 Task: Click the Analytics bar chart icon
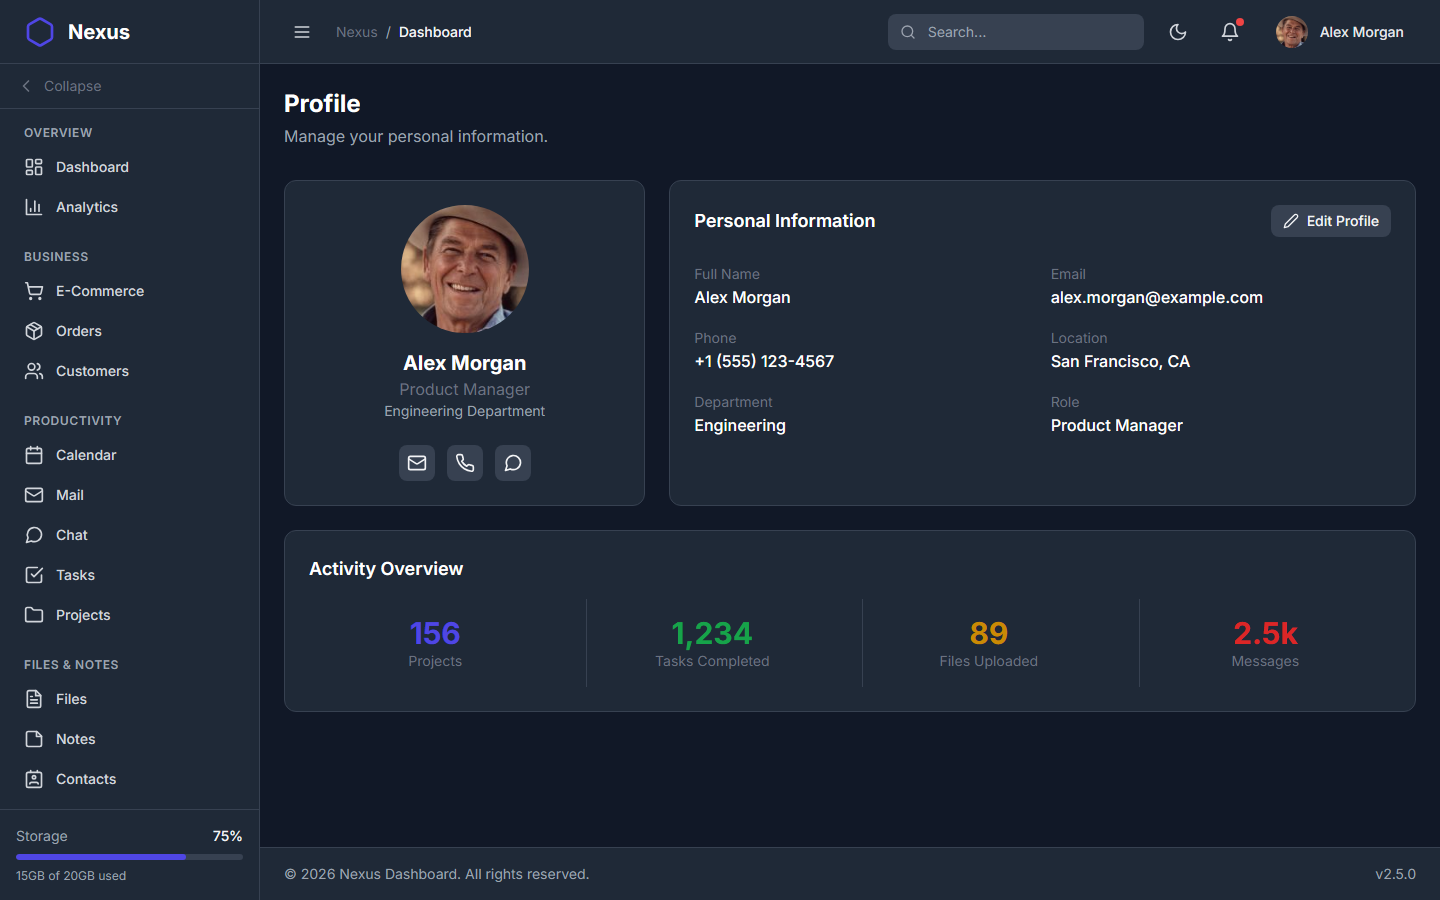[x=34, y=207]
